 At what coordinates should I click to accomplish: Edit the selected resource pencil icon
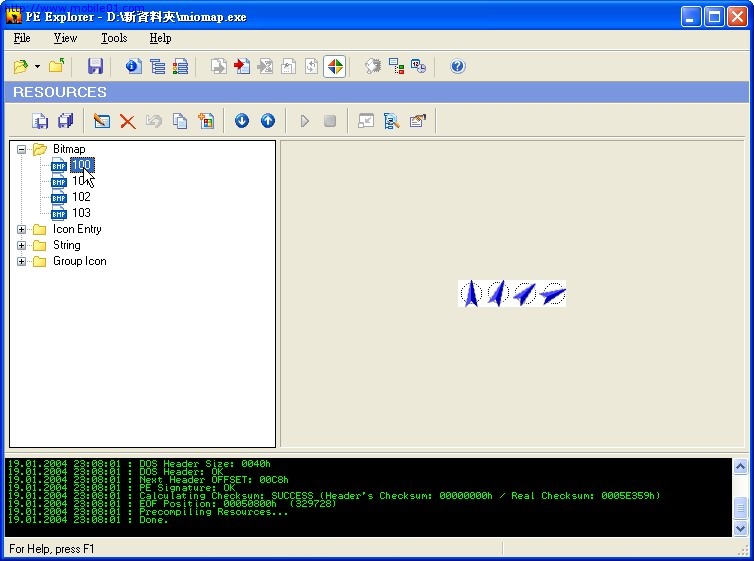[102, 121]
